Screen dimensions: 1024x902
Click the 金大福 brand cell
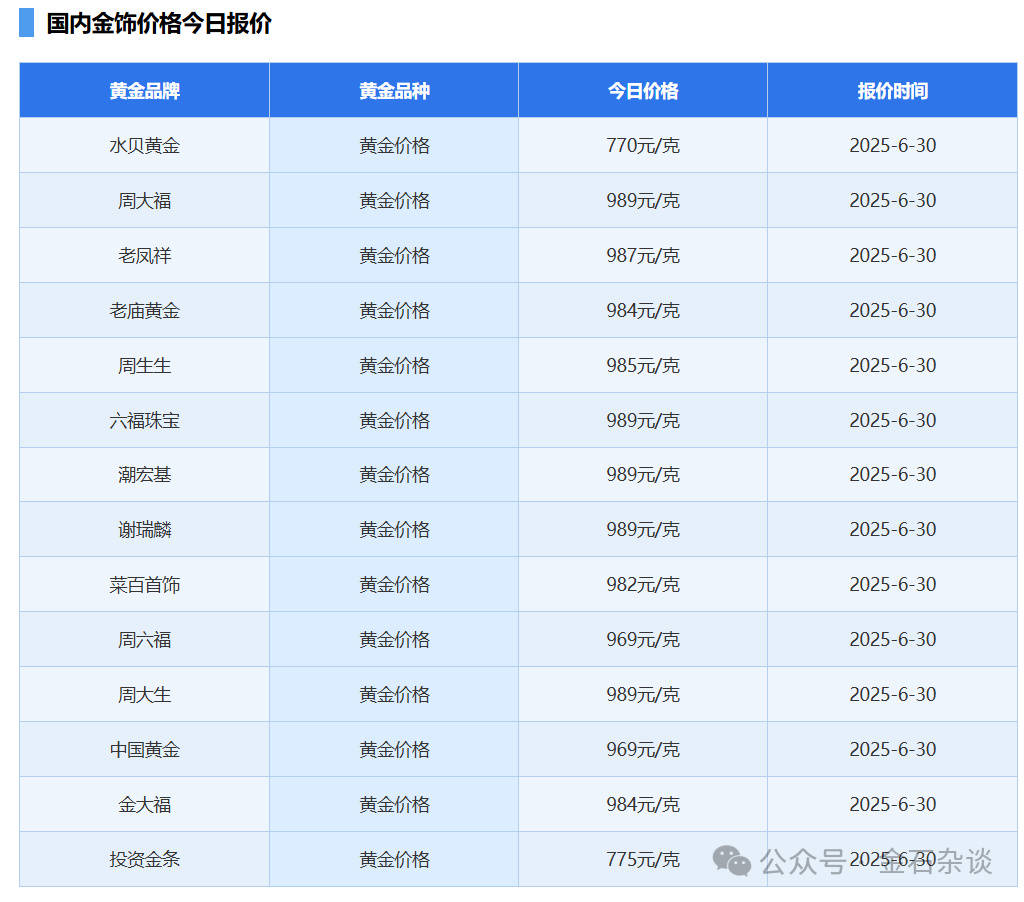point(144,804)
